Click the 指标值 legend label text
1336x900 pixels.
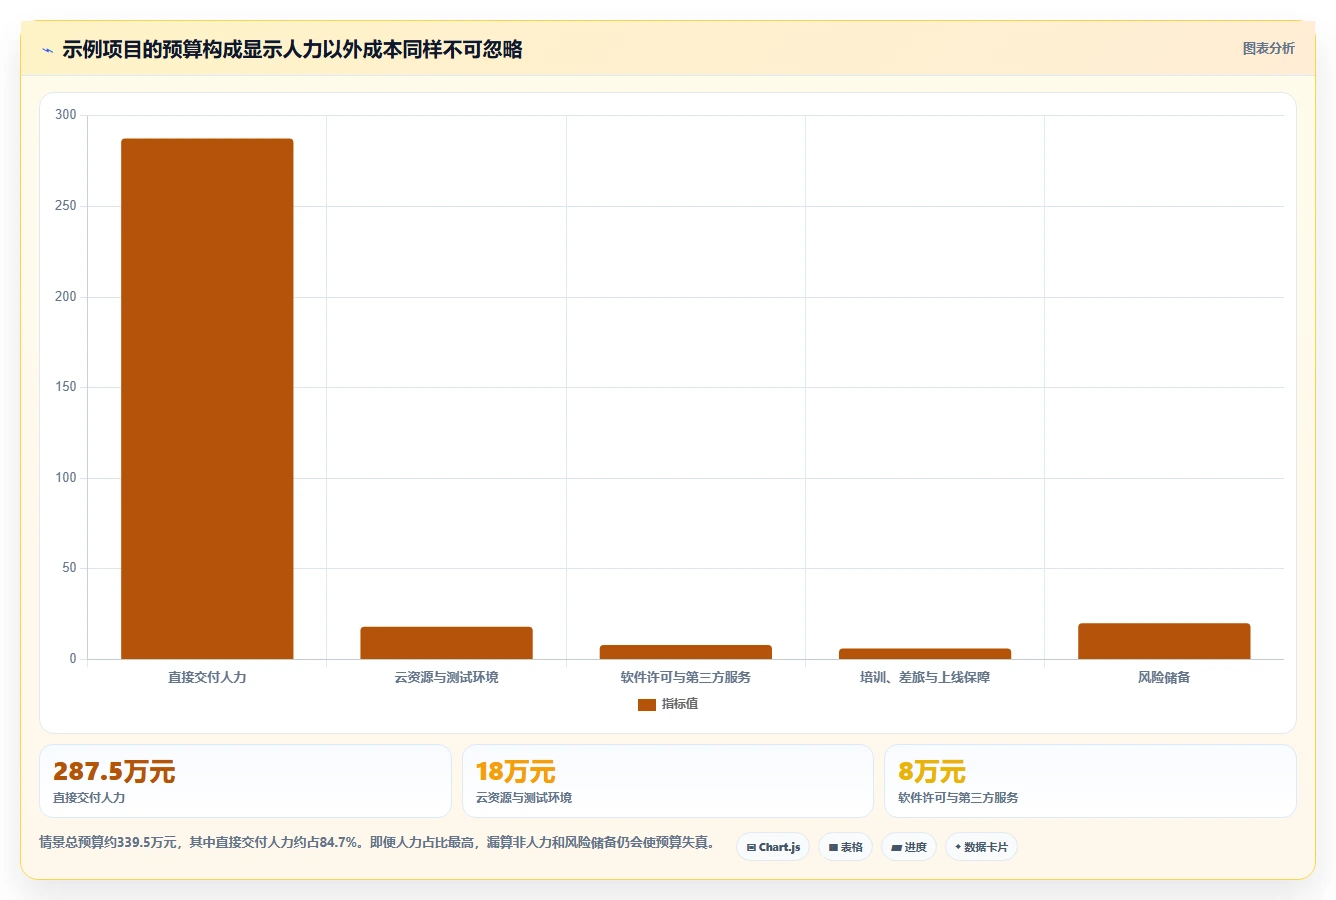680,704
